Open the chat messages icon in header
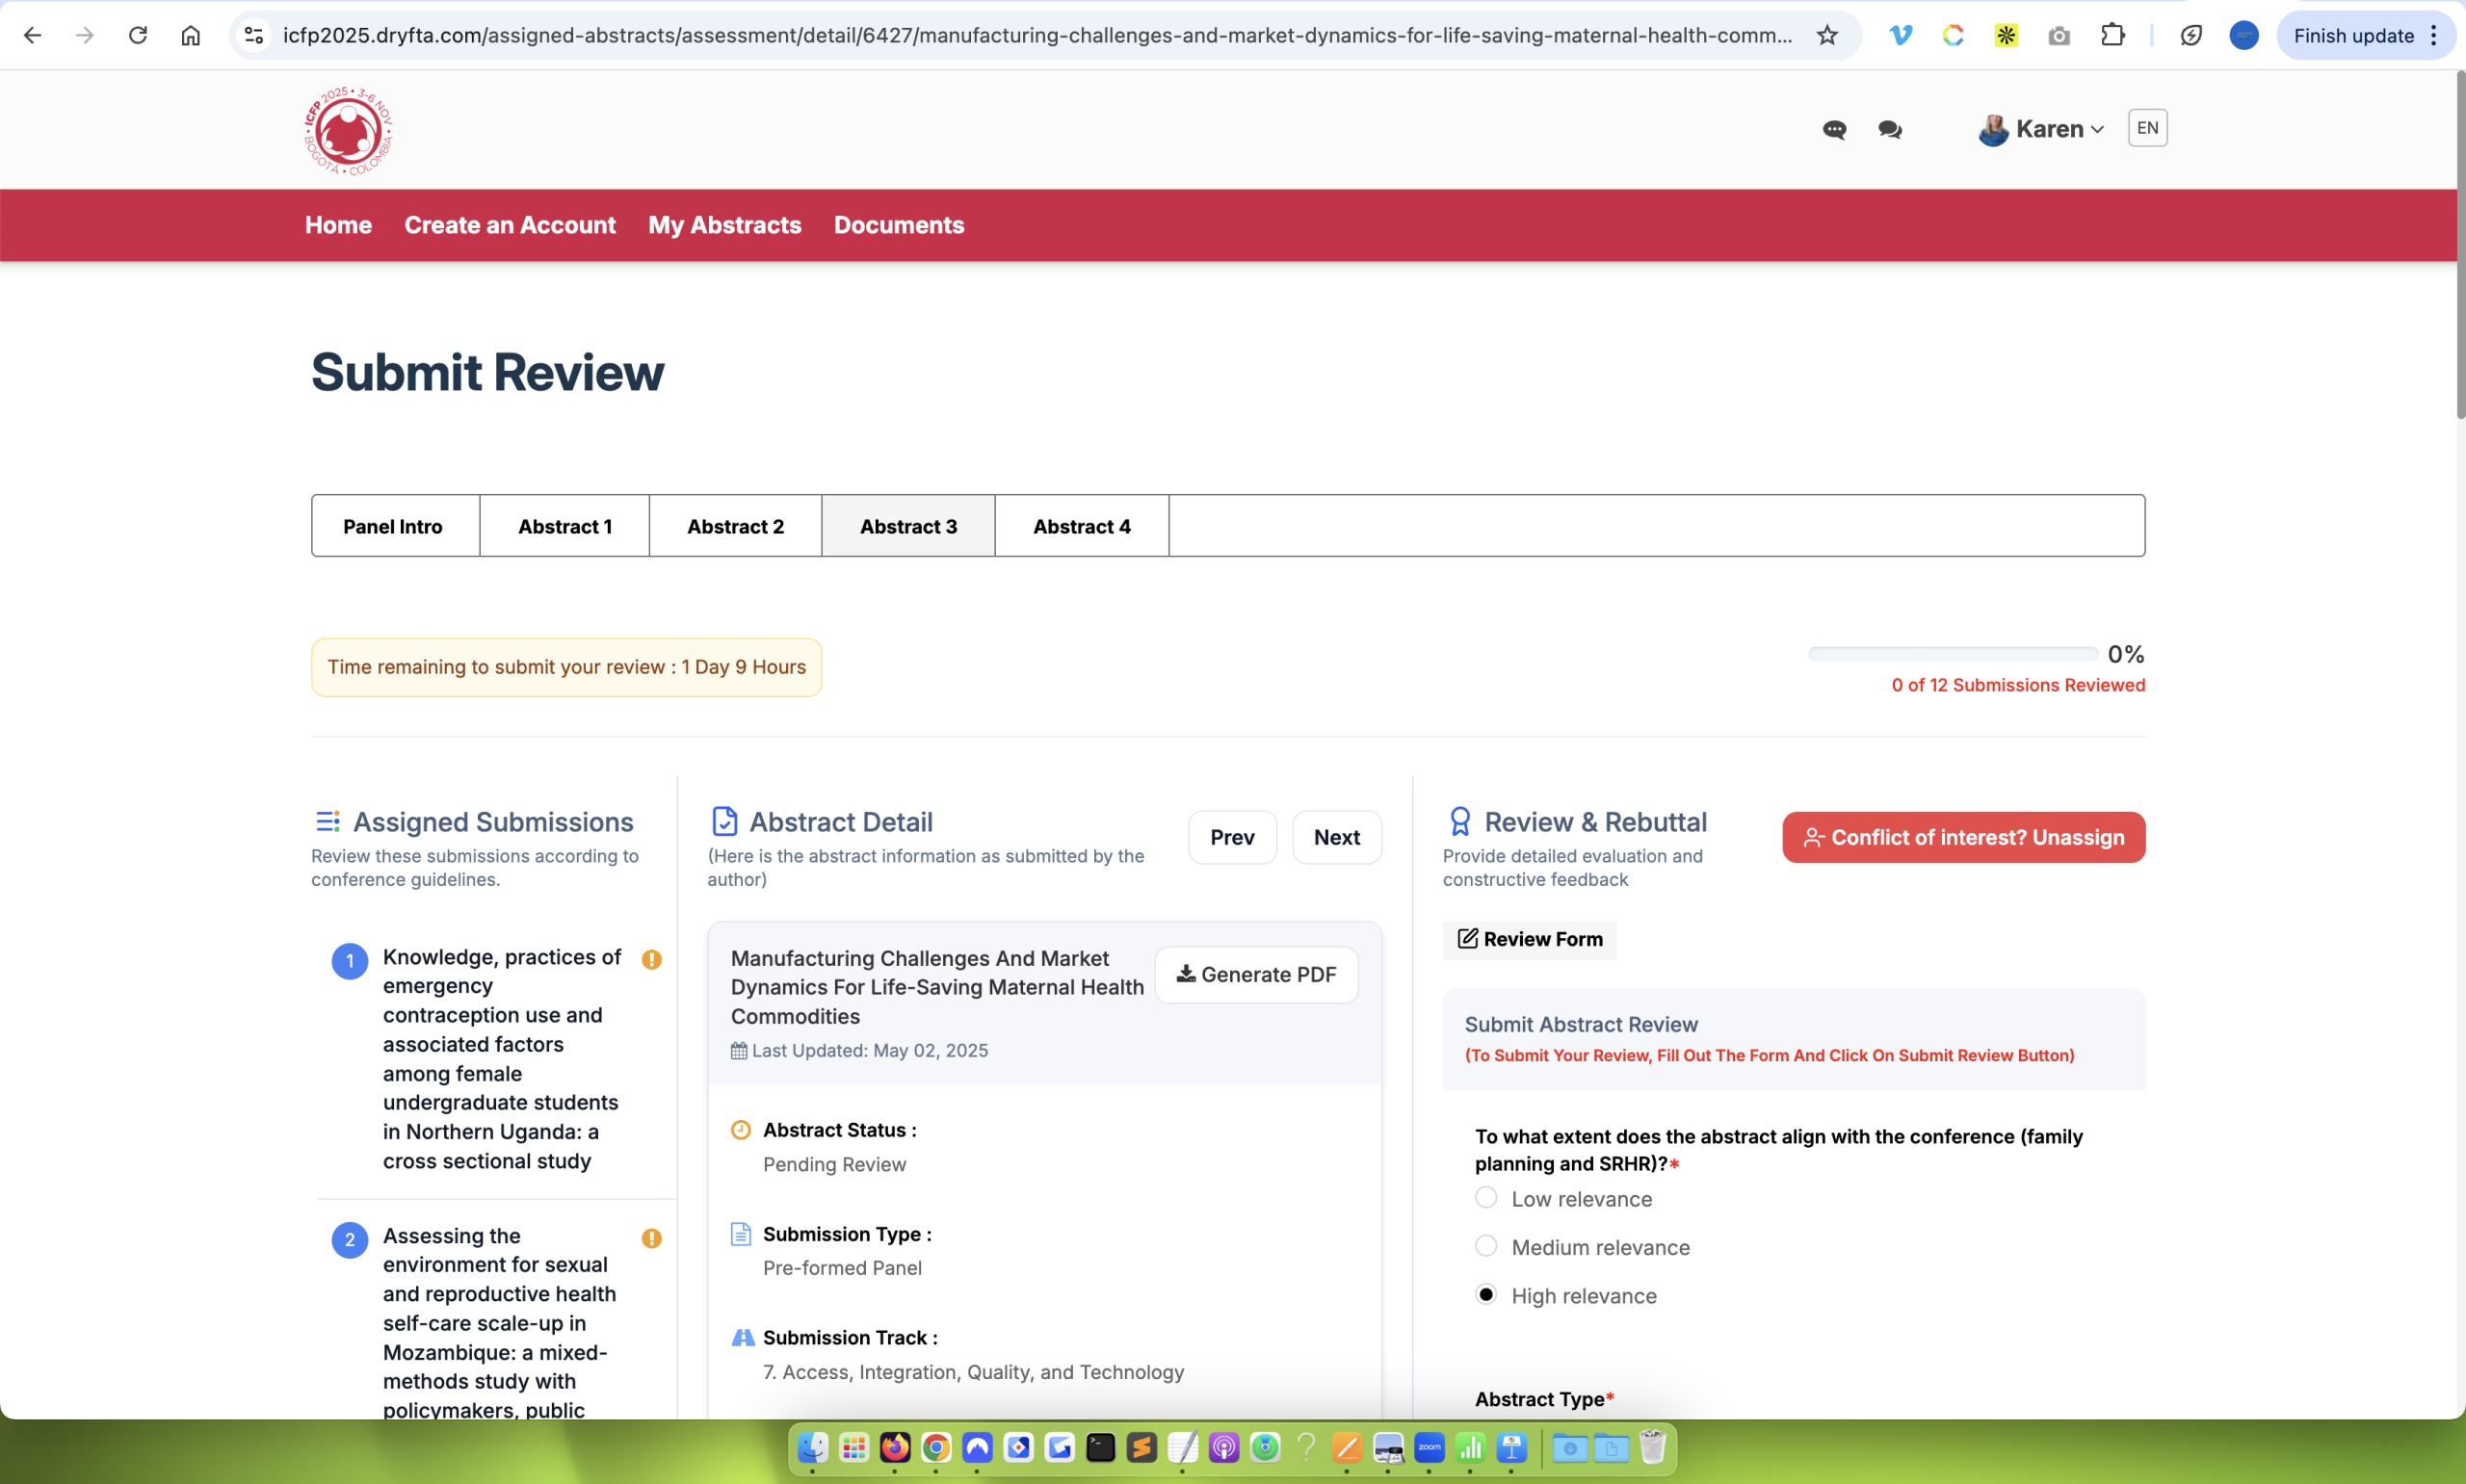This screenshot has width=2466, height=1484. click(1833, 130)
